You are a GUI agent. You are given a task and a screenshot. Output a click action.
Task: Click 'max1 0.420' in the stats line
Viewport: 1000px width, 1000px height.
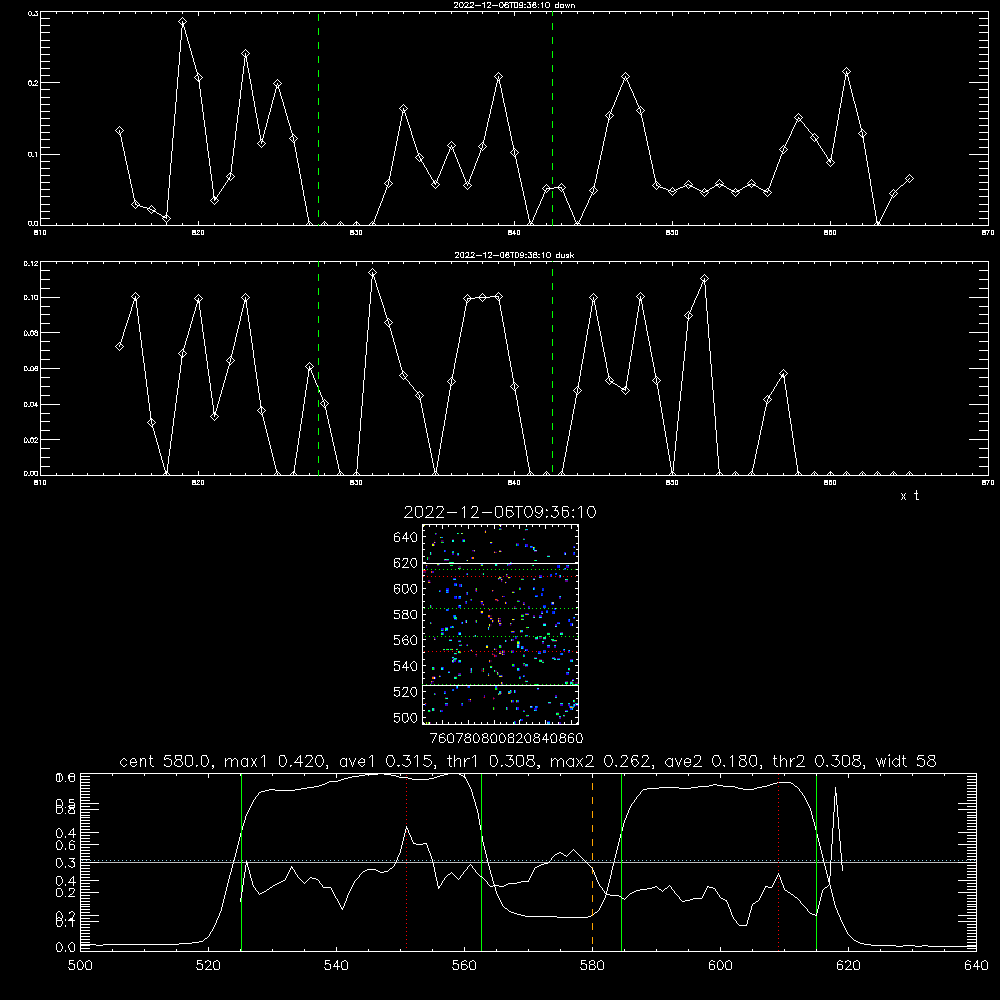pyautogui.click(x=276, y=761)
